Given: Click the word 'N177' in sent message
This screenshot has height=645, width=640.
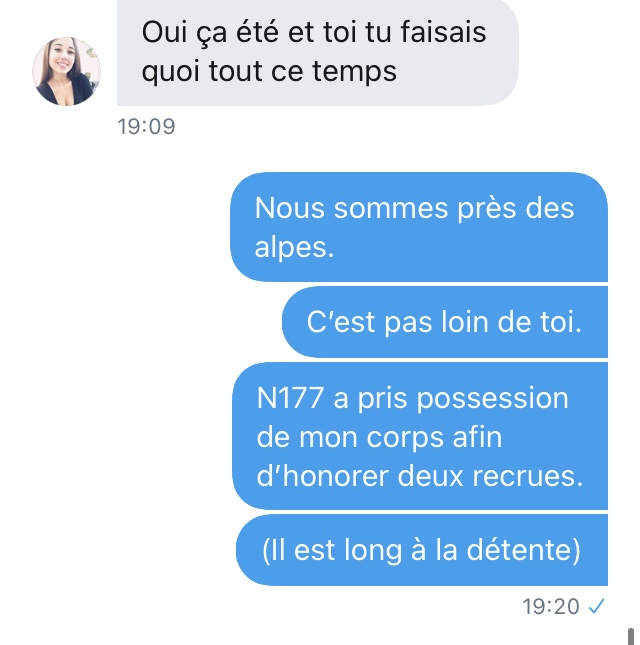Looking at the screenshot, I should [x=290, y=398].
